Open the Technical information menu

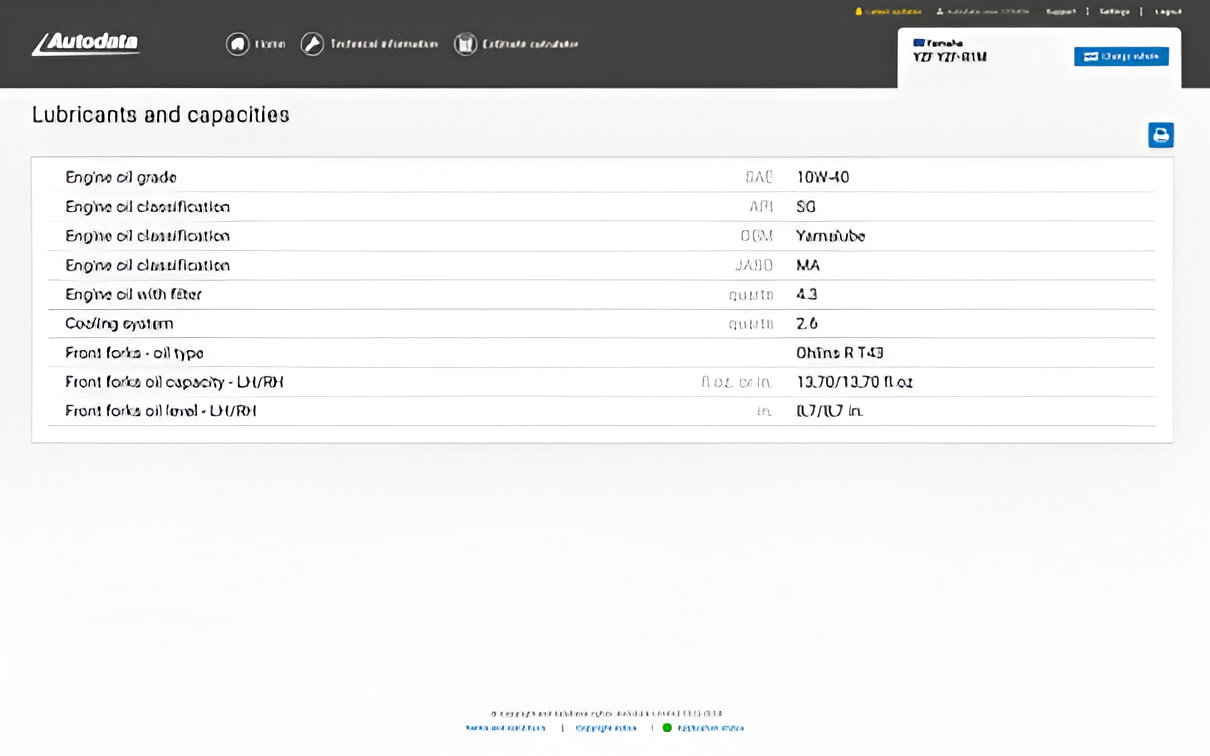point(384,44)
